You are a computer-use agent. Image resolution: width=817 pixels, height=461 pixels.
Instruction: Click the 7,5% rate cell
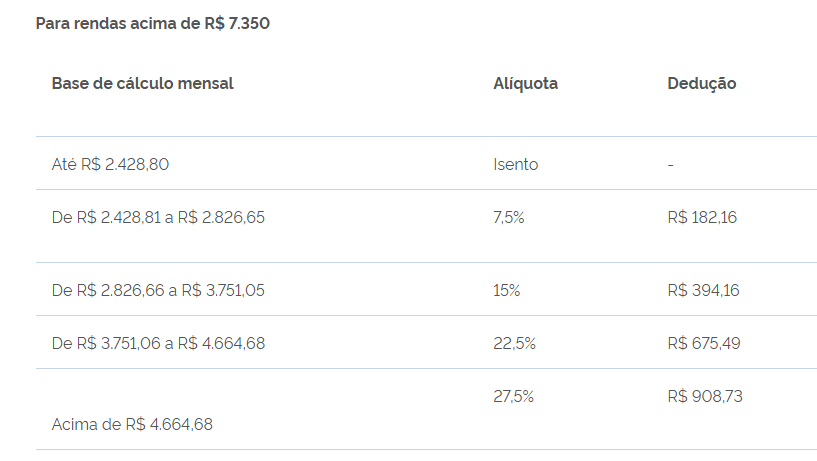pos(509,217)
